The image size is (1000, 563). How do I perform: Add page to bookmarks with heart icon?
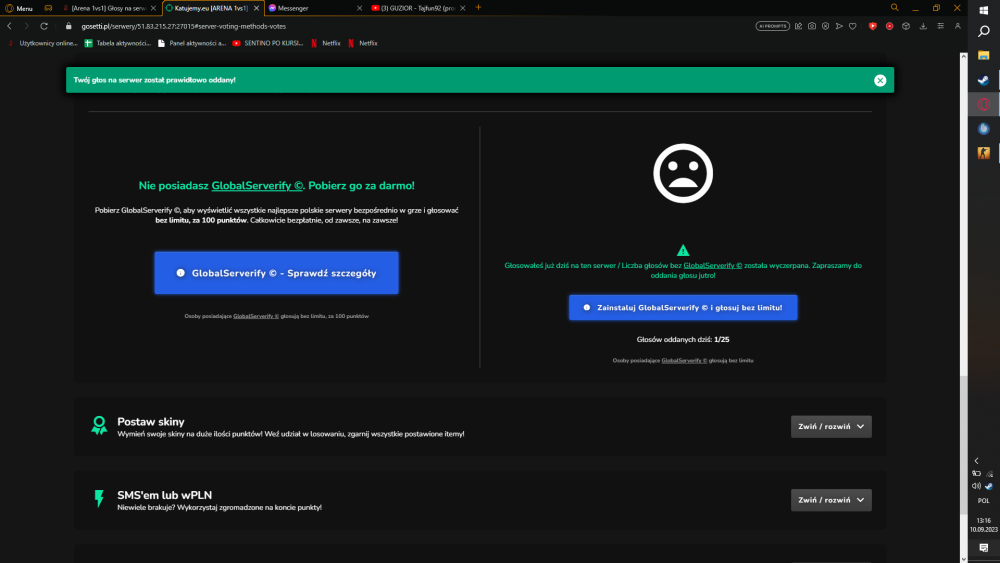pos(853,26)
